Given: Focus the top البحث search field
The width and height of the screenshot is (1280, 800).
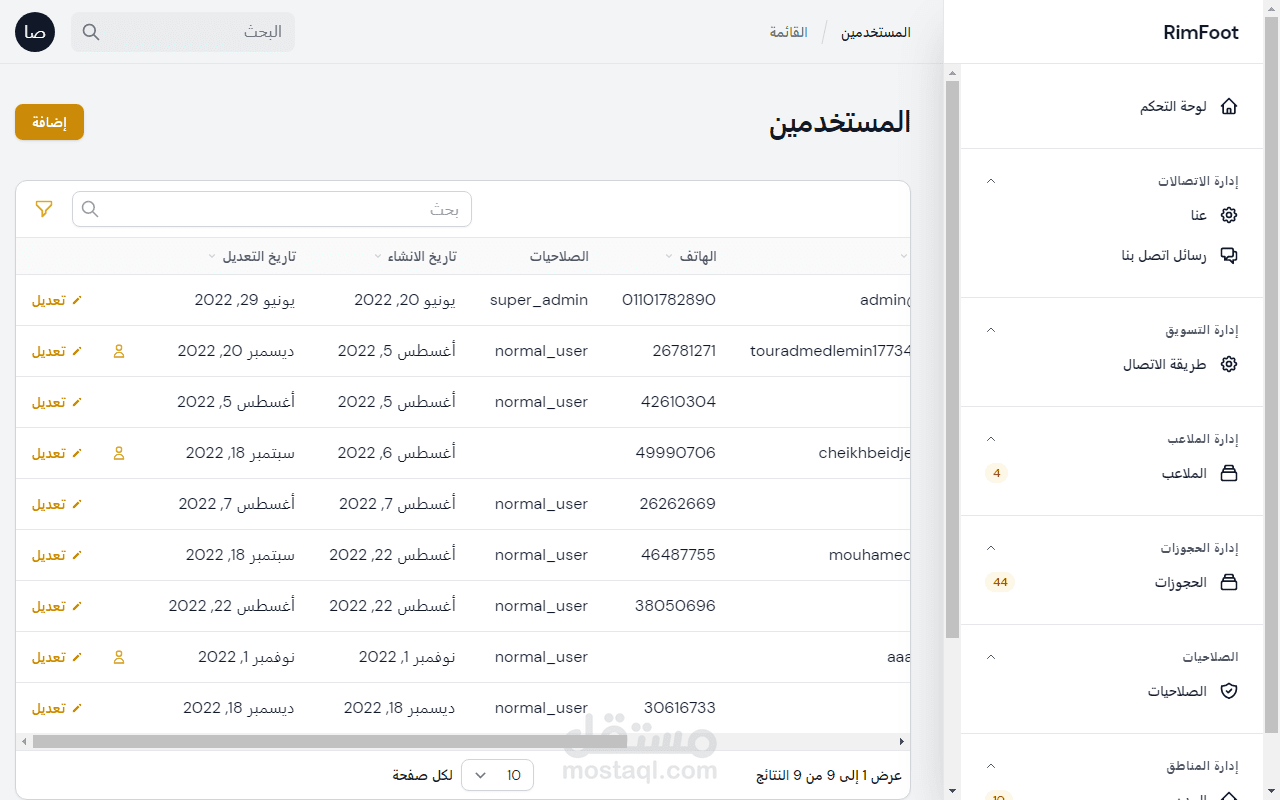Looking at the screenshot, I should [183, 32].
